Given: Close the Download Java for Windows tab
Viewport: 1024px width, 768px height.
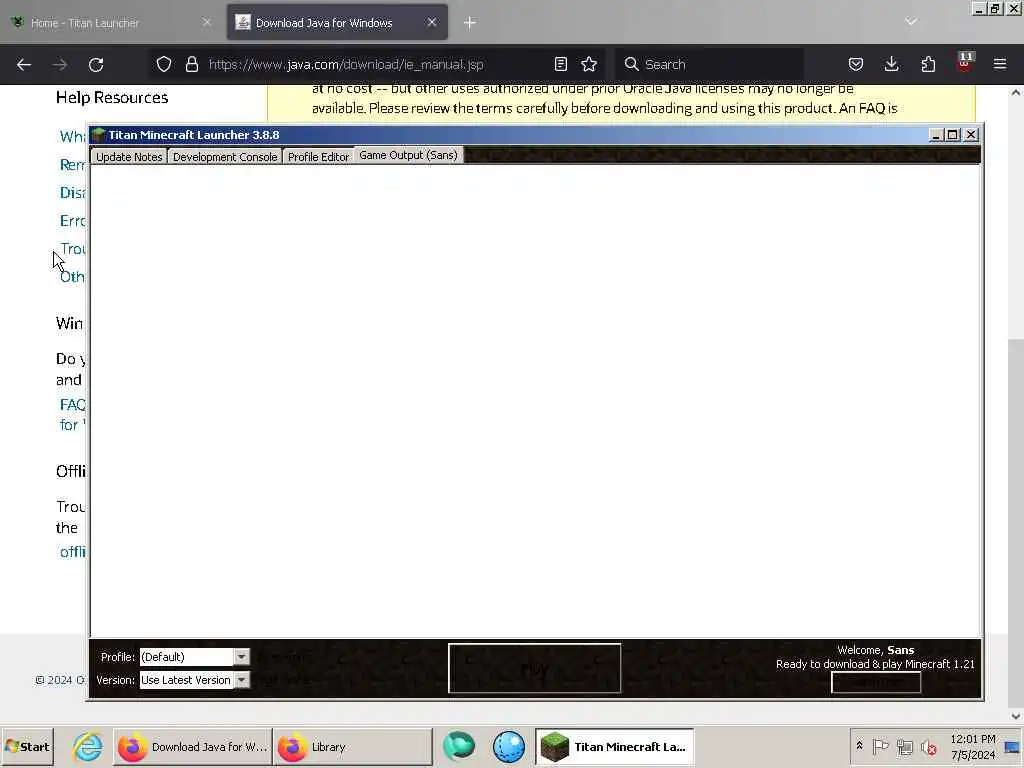Looking at the screenshot, I should (432, 22).
